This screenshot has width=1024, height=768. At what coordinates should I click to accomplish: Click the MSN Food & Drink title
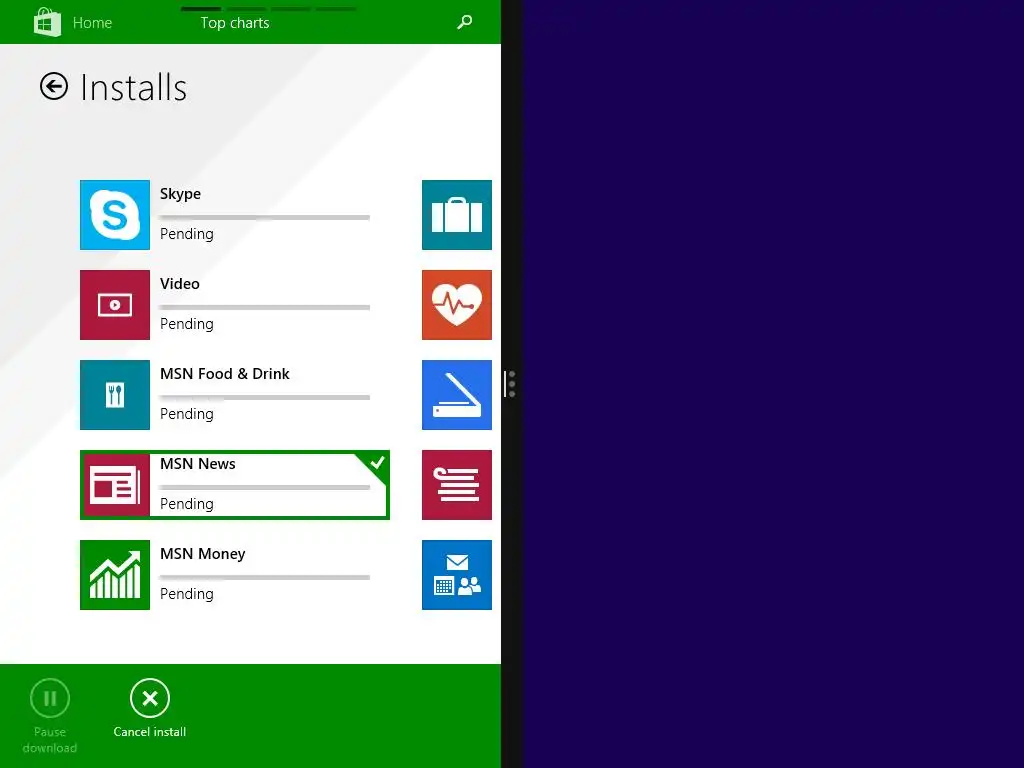click(225, 374)
